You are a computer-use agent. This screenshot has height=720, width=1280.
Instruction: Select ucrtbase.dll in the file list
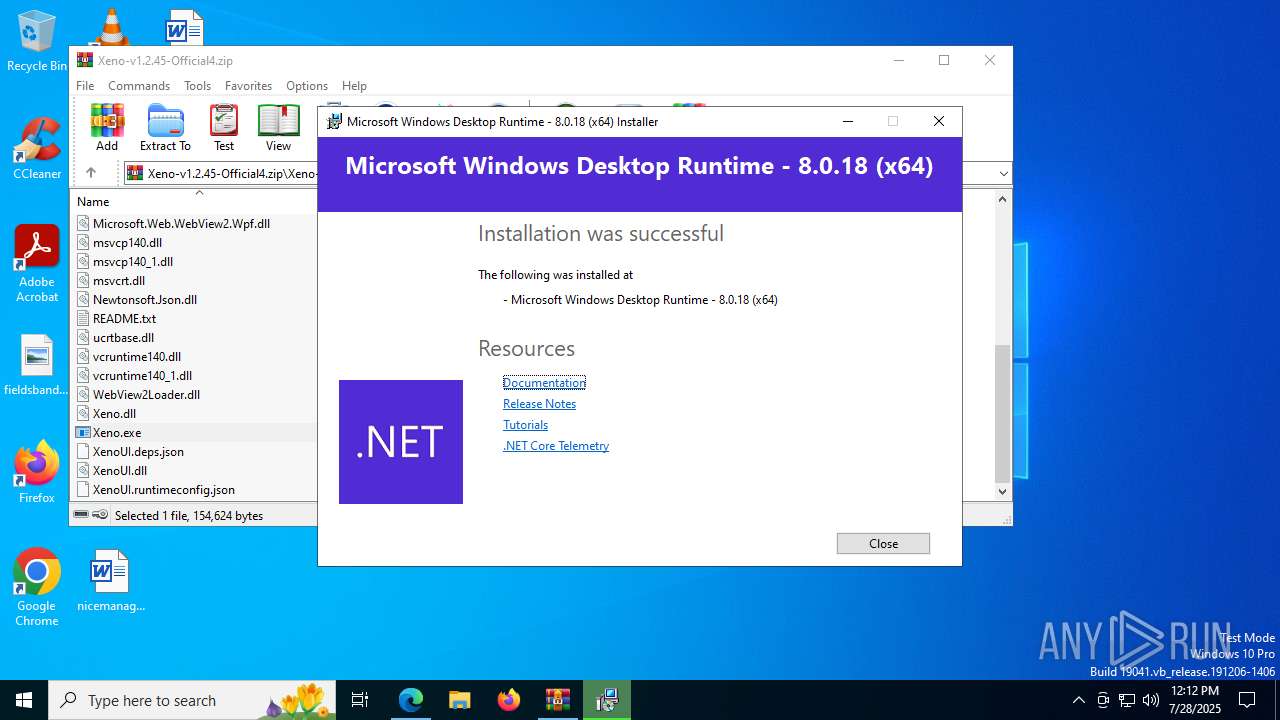123,338
